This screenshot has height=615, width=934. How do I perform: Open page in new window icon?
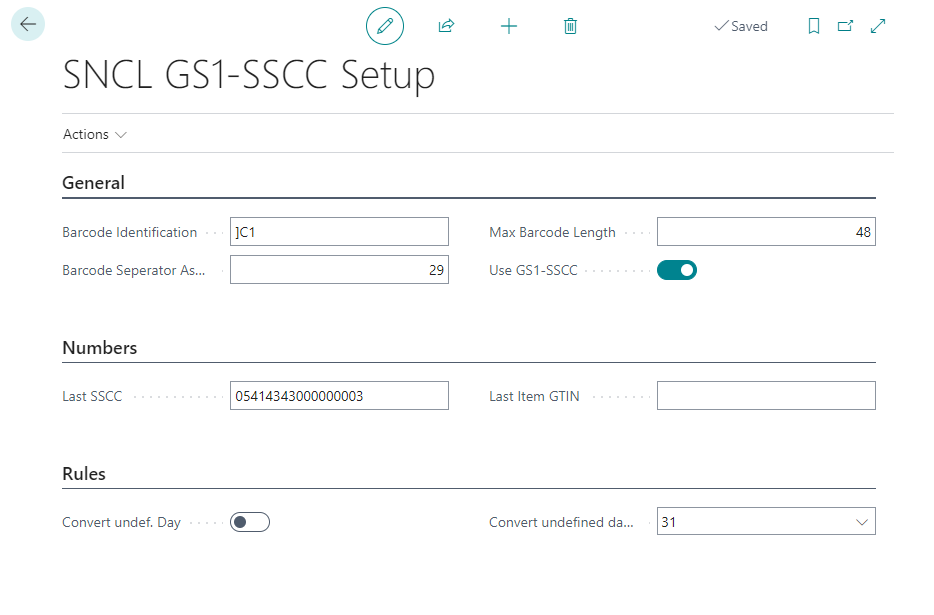845,26
